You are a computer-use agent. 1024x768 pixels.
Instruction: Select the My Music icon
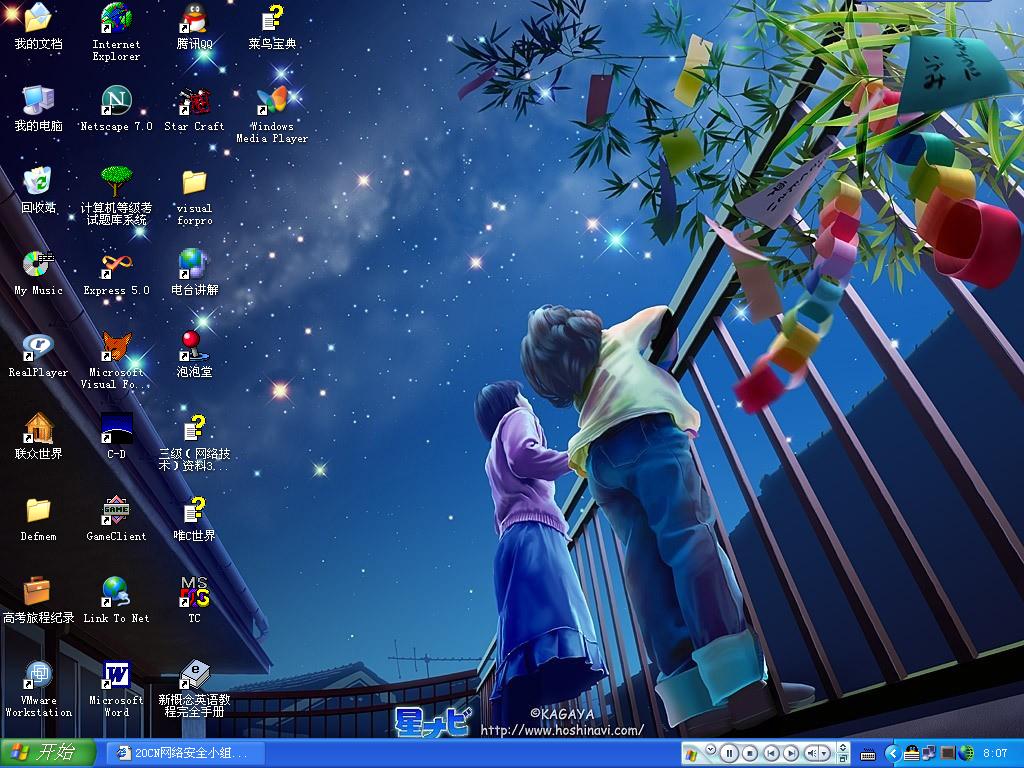tap(38, 273)
